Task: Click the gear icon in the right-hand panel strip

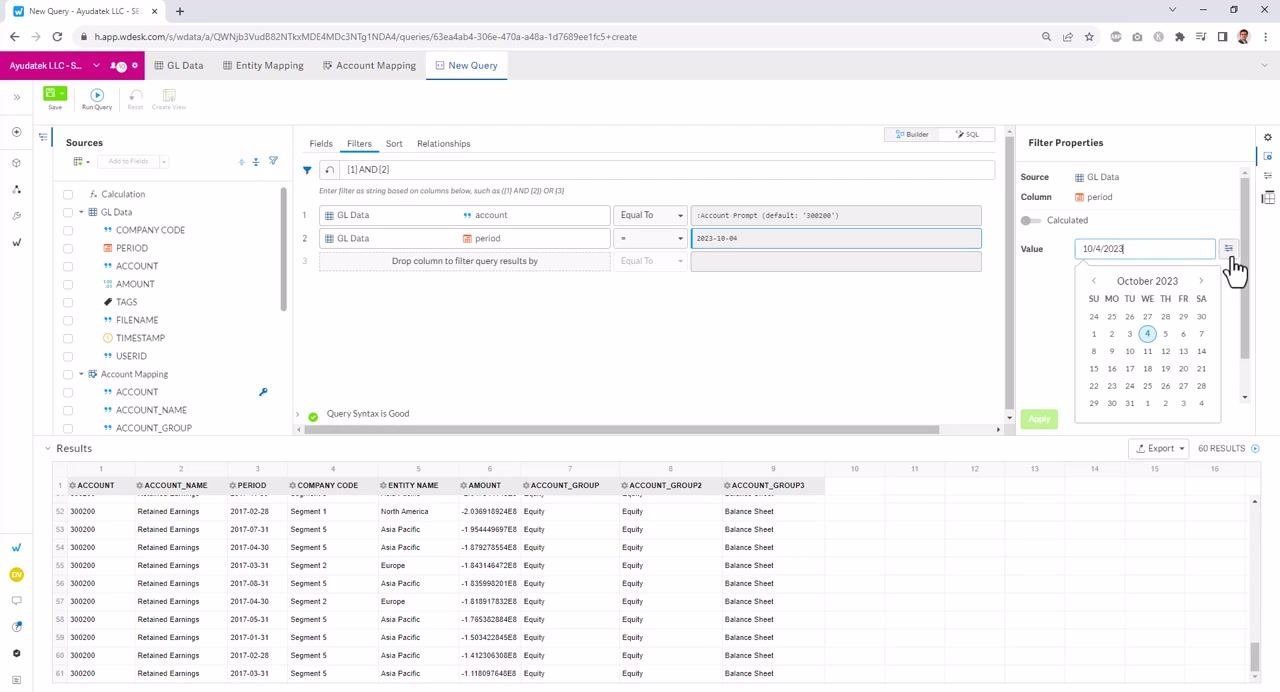Action: (x=1268, y=137)
